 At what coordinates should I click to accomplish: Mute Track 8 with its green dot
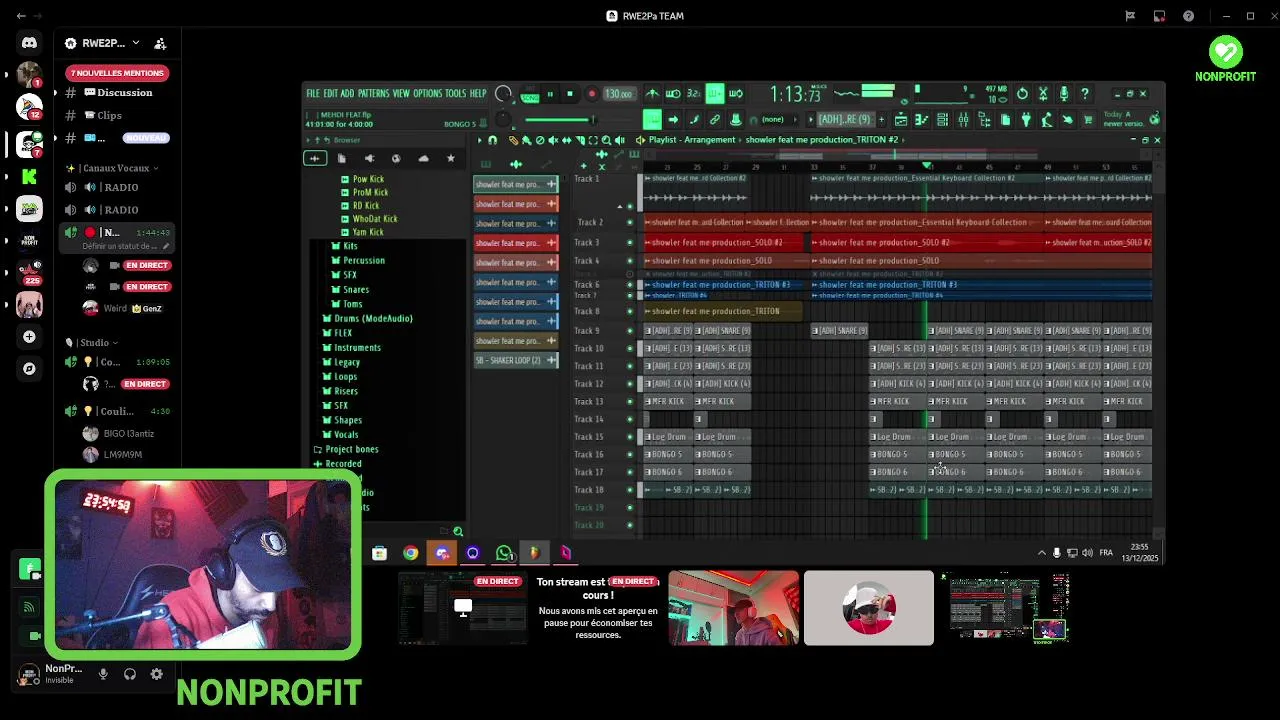[x=630, y=312]
